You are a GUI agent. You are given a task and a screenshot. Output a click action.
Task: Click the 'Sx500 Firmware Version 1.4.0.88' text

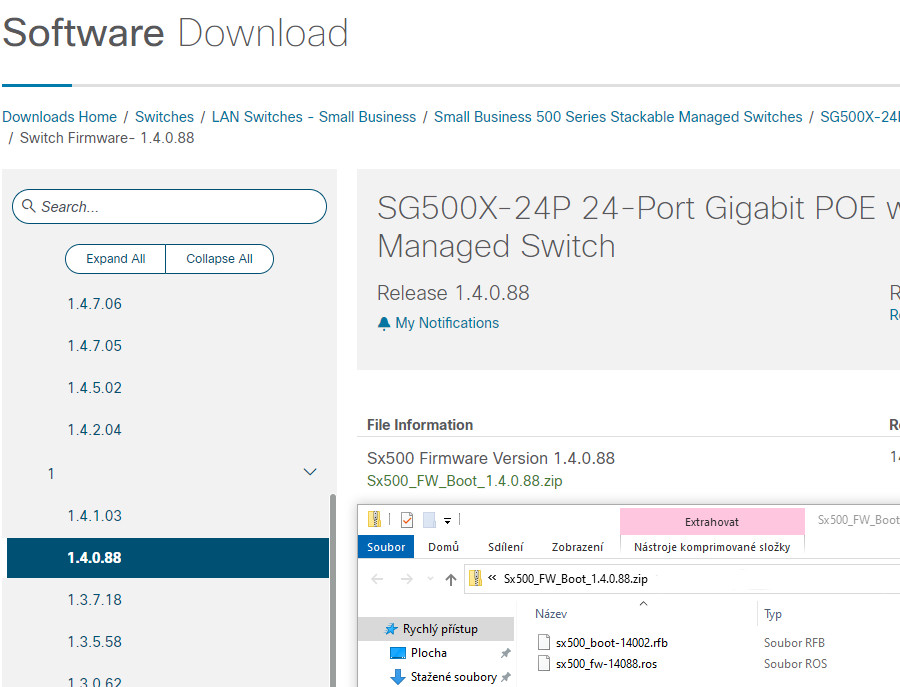pos(491,459)
